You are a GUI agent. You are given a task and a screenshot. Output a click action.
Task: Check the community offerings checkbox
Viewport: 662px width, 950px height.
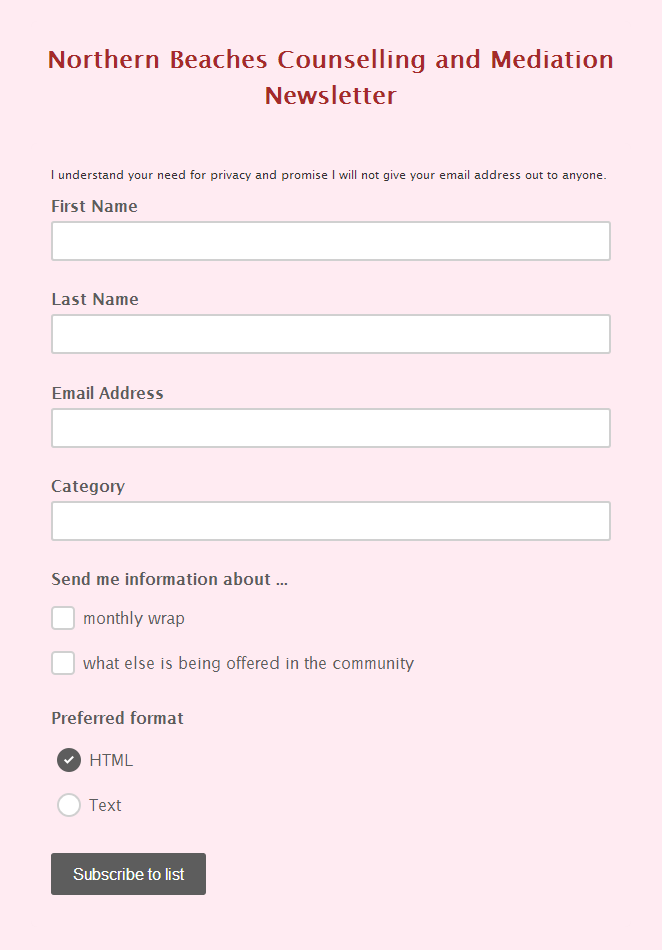click(x=63, y=663)
